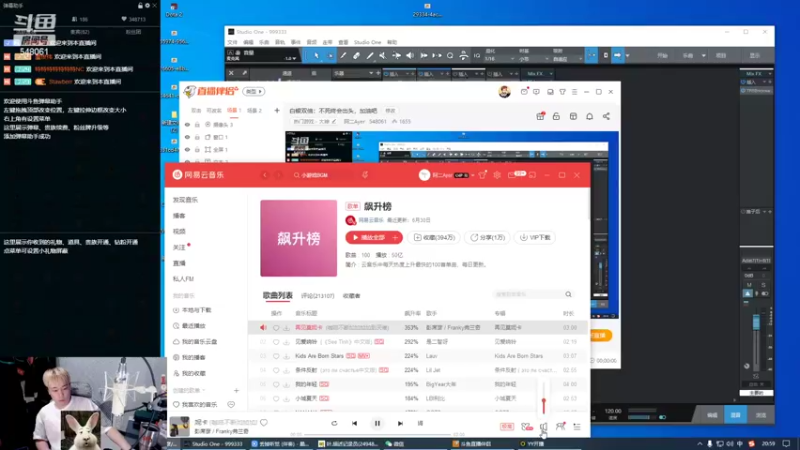Open artist Lauv link in the song list
800x450 pixels.
tap(432, 356)
